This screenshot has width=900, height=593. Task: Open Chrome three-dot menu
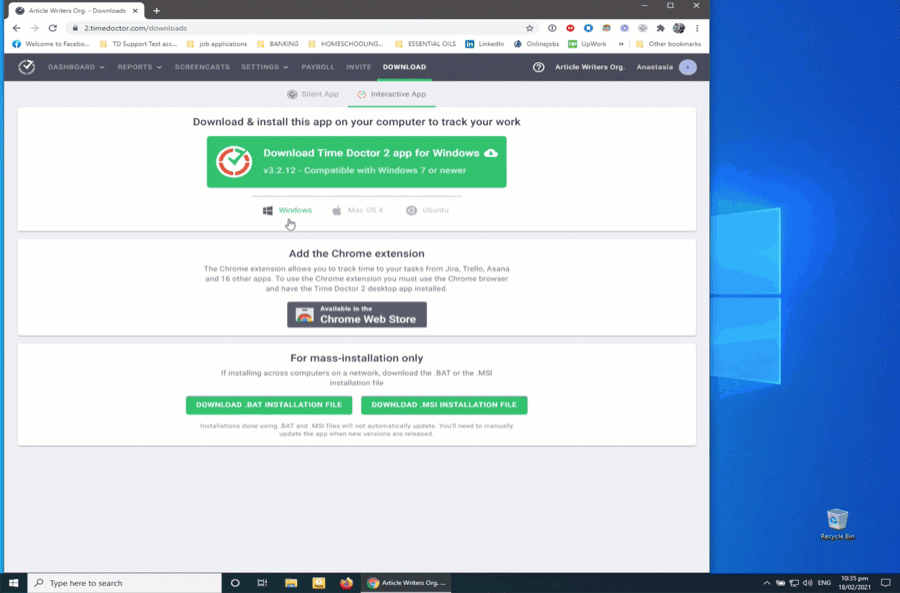pyautogui.click(x=697, y=28)
